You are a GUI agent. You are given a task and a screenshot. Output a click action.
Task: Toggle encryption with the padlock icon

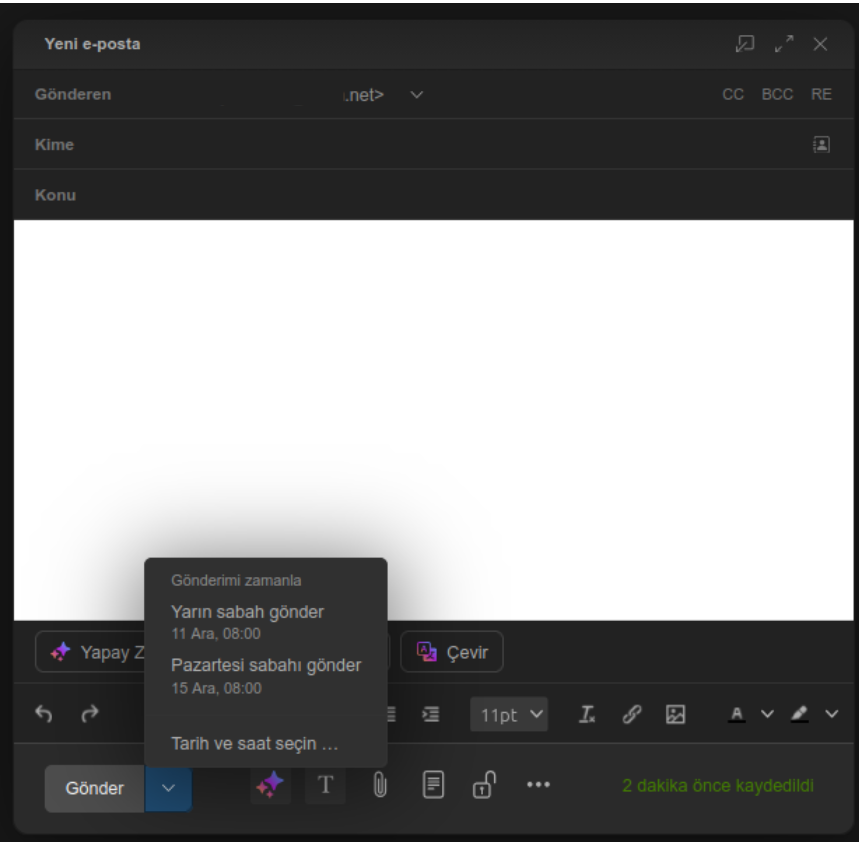(482, 787)
